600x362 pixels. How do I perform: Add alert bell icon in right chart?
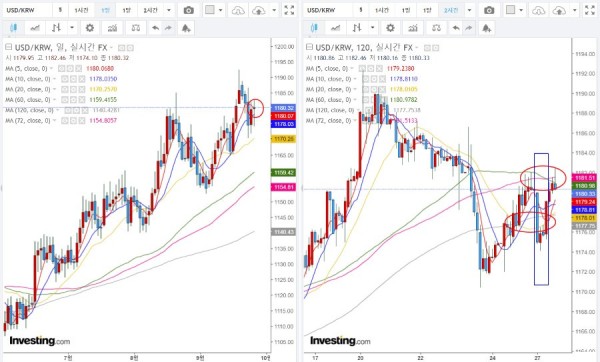click(x=486, y=28)
